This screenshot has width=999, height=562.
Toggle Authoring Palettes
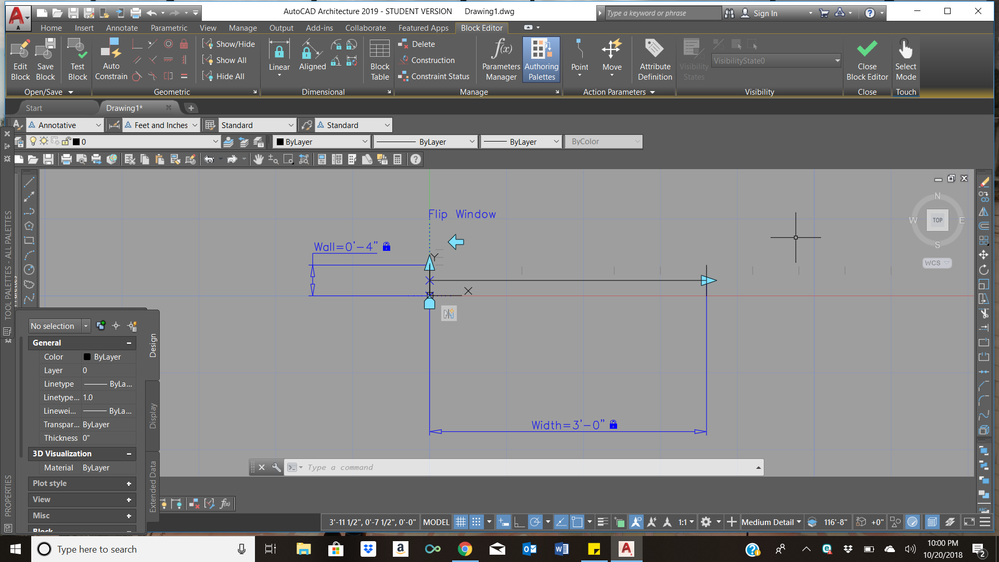[541, 60]
